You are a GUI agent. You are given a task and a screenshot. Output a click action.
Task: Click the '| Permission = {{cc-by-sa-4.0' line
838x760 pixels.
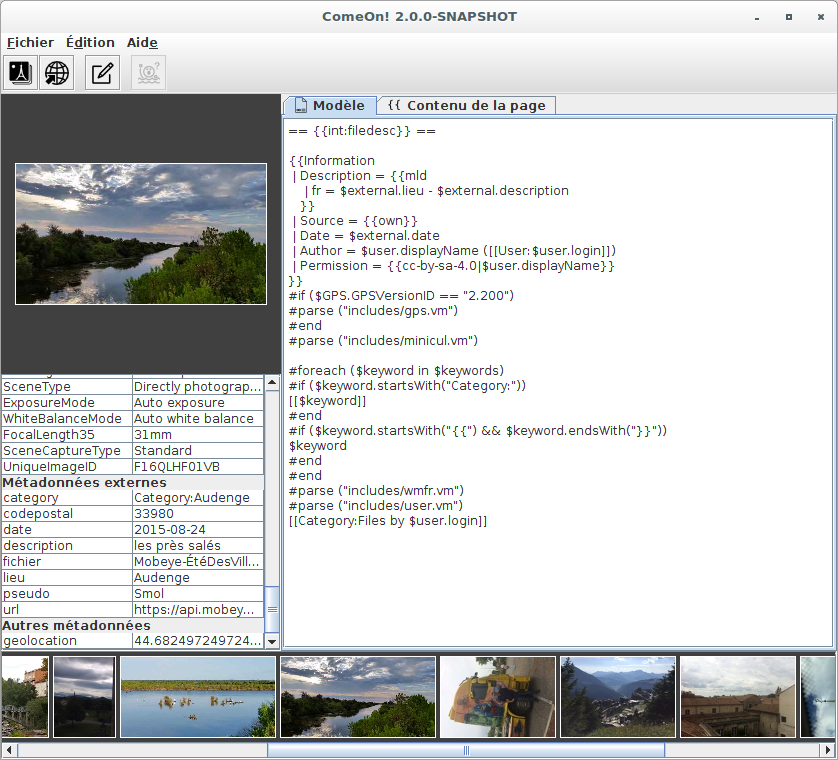(453, 266)
